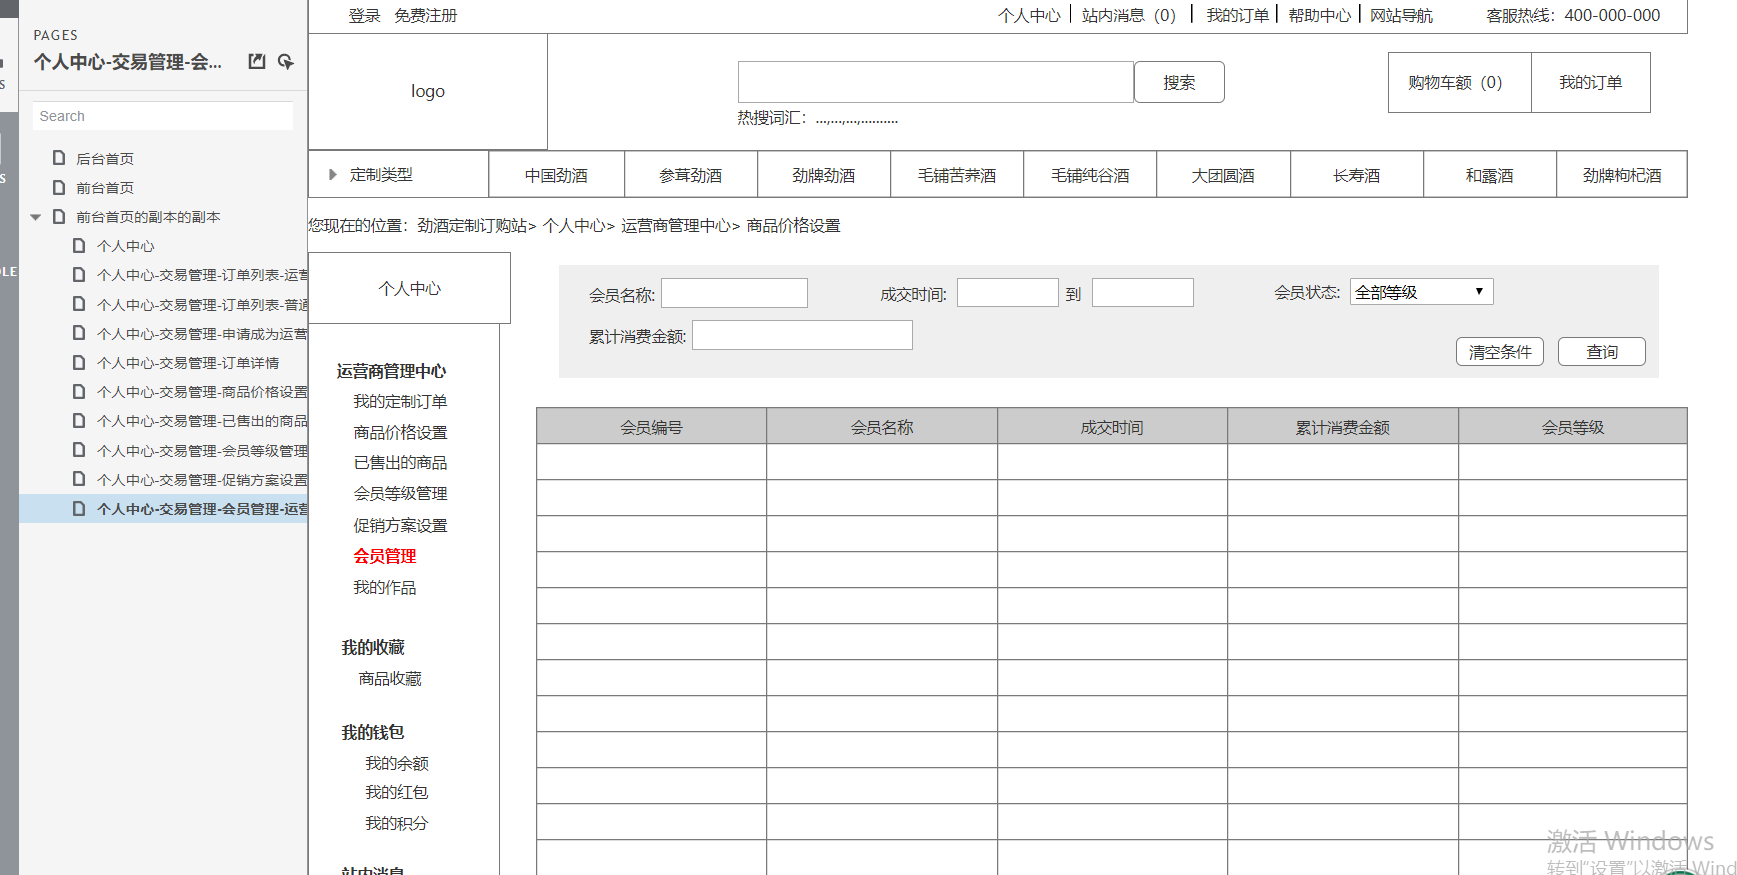Image resolution: width=1737 pixels, height=875 pixels.
Task: Click the 免费注册 link
Action: click(426, 16)
